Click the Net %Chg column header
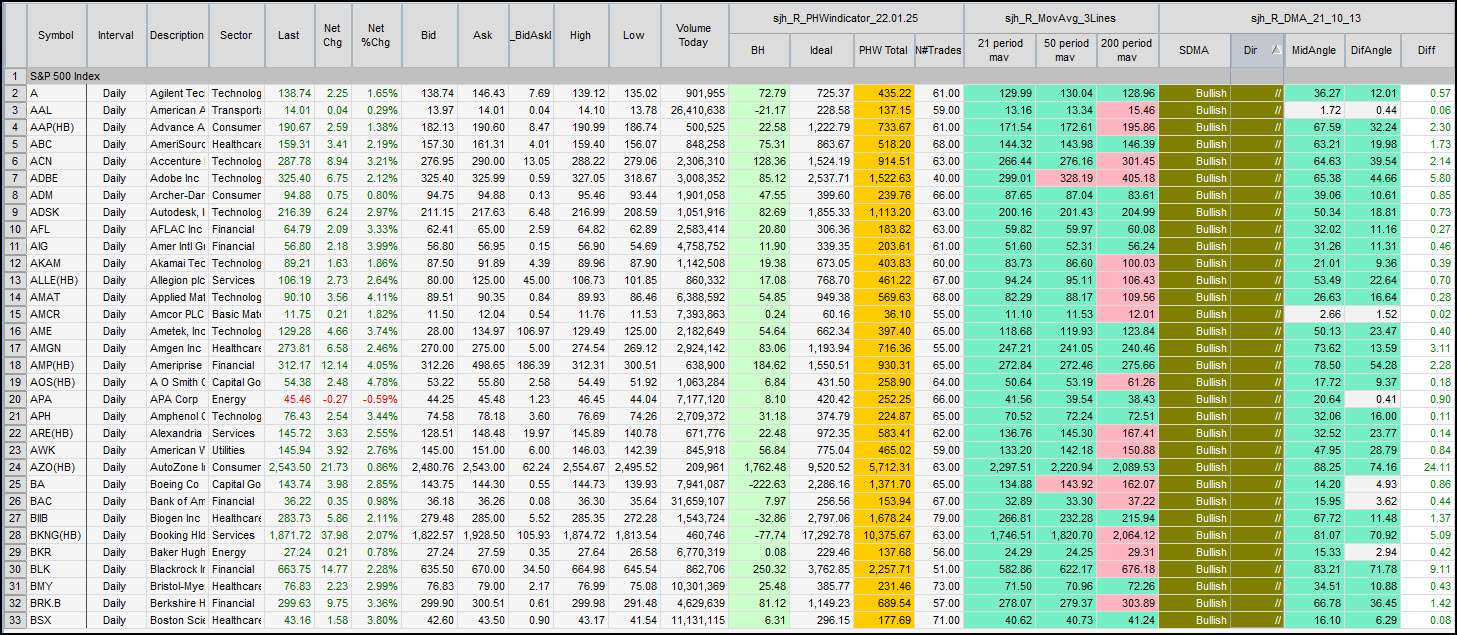 point(377,35)
